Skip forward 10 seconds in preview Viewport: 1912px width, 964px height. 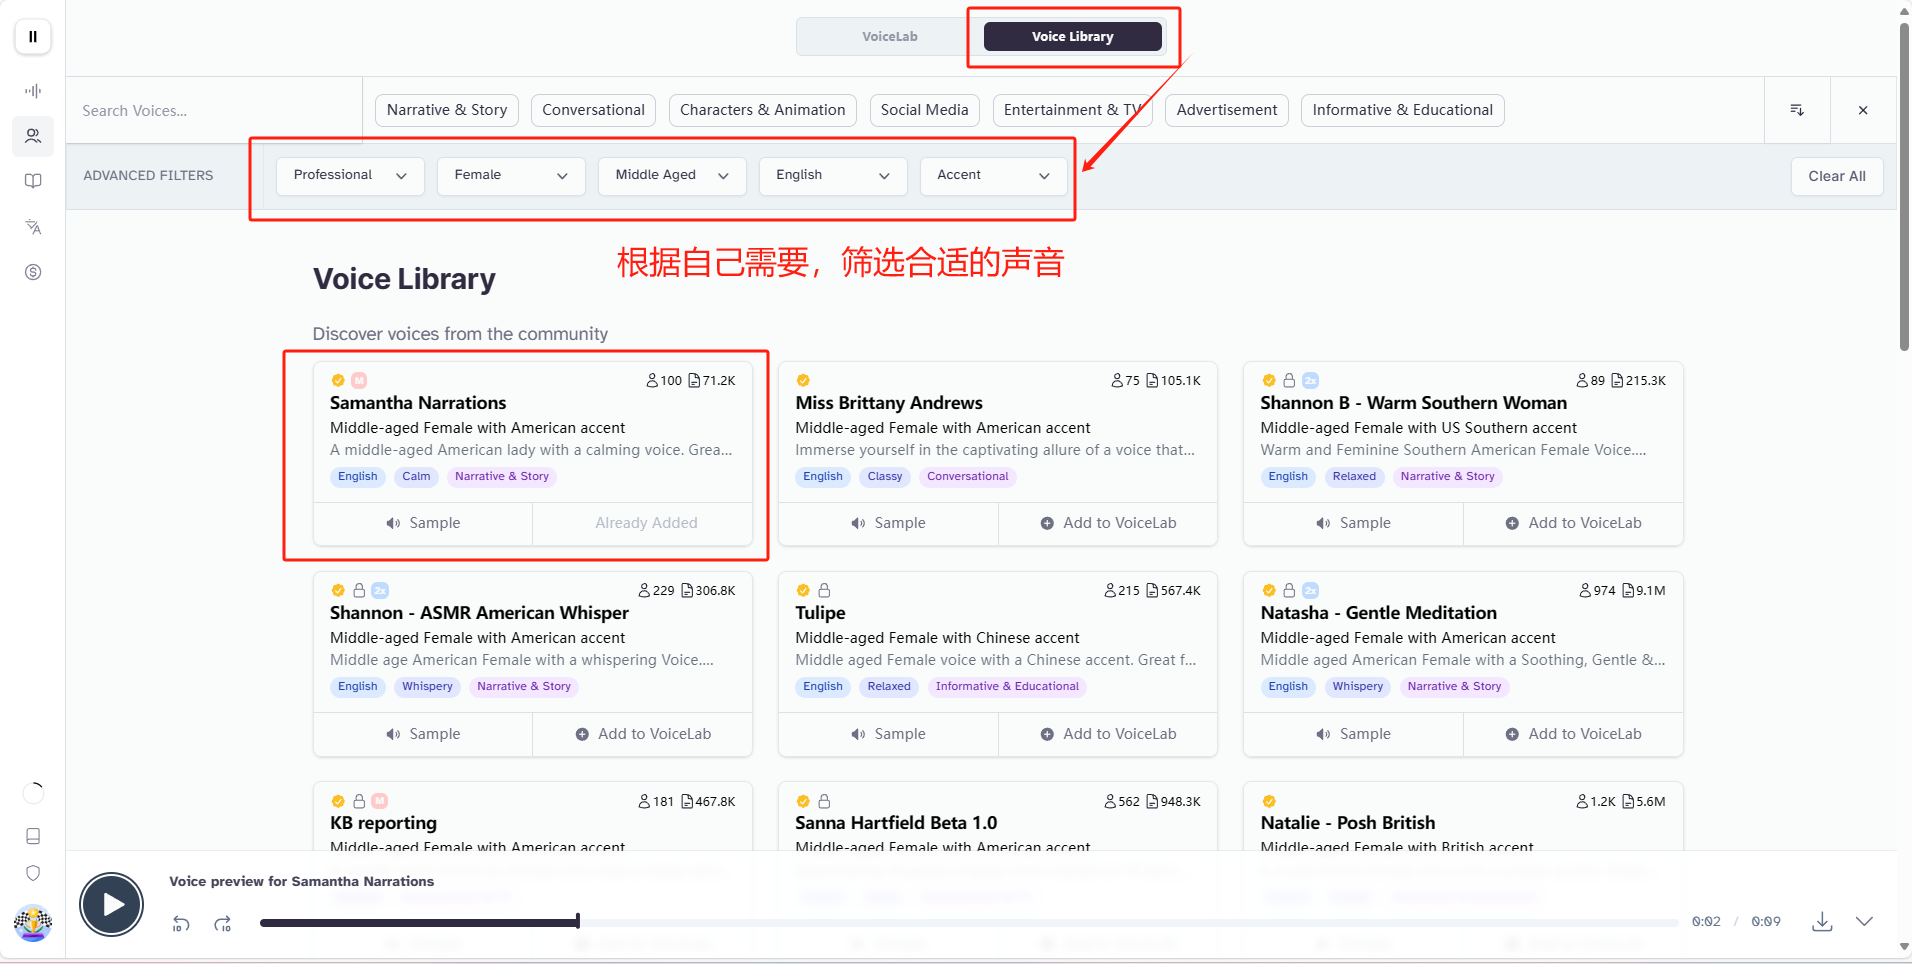pos(223,923)
